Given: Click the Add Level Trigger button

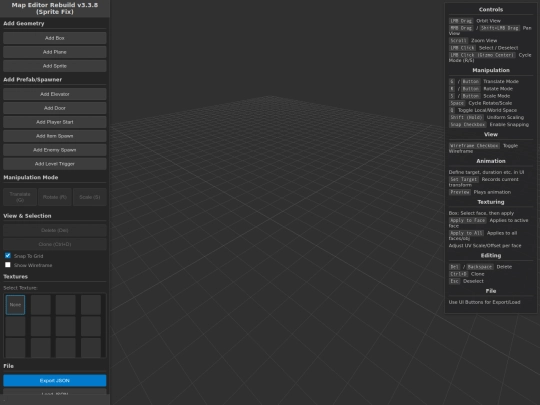Looking at the screenshot, I should tap(55, 164).
